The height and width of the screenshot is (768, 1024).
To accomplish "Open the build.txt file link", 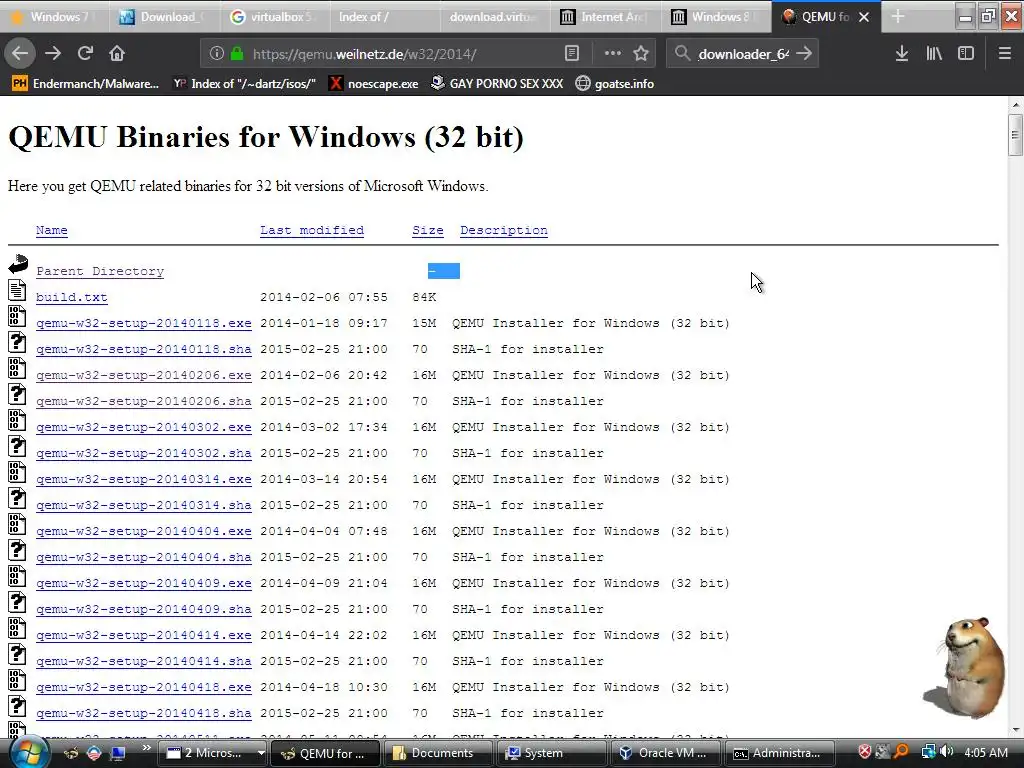I will 72,297.
